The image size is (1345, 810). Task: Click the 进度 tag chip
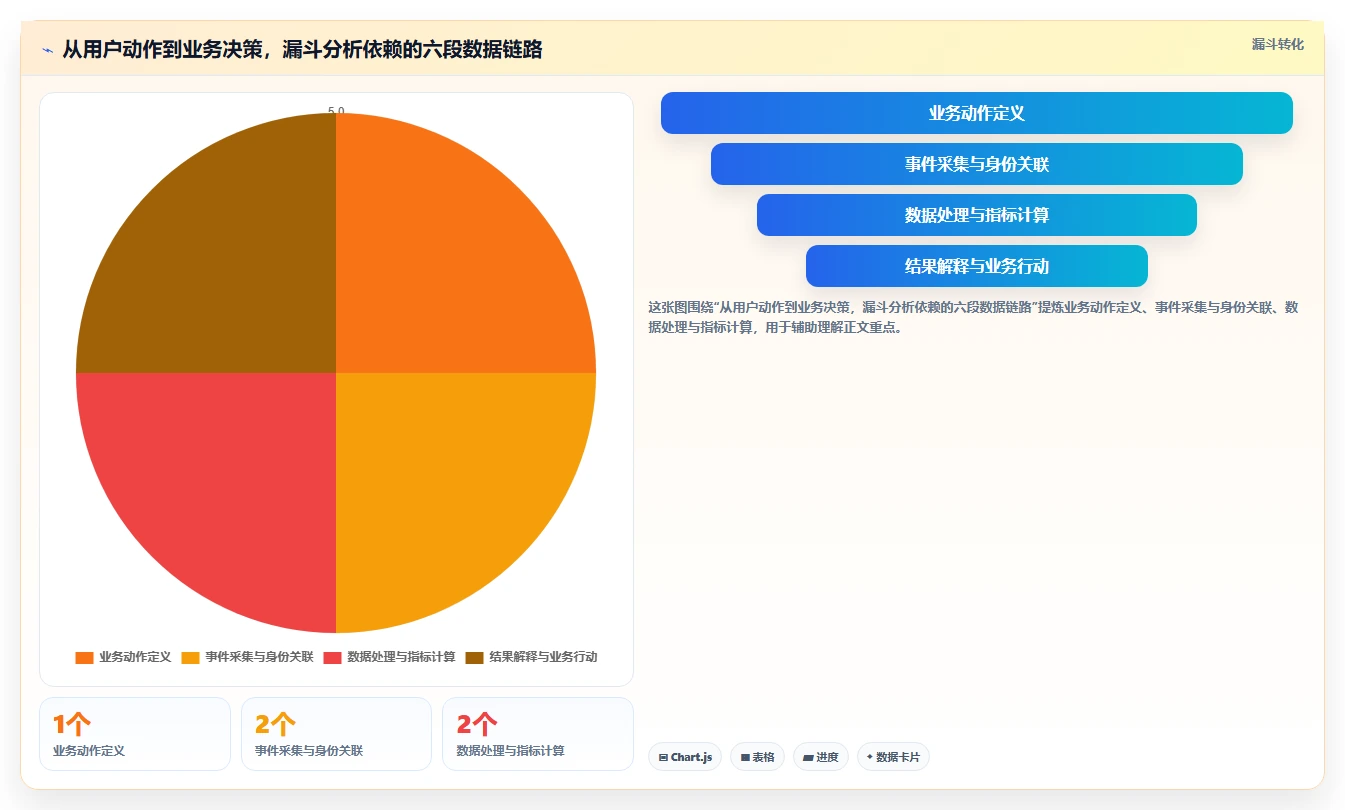[x=821, y=757]
